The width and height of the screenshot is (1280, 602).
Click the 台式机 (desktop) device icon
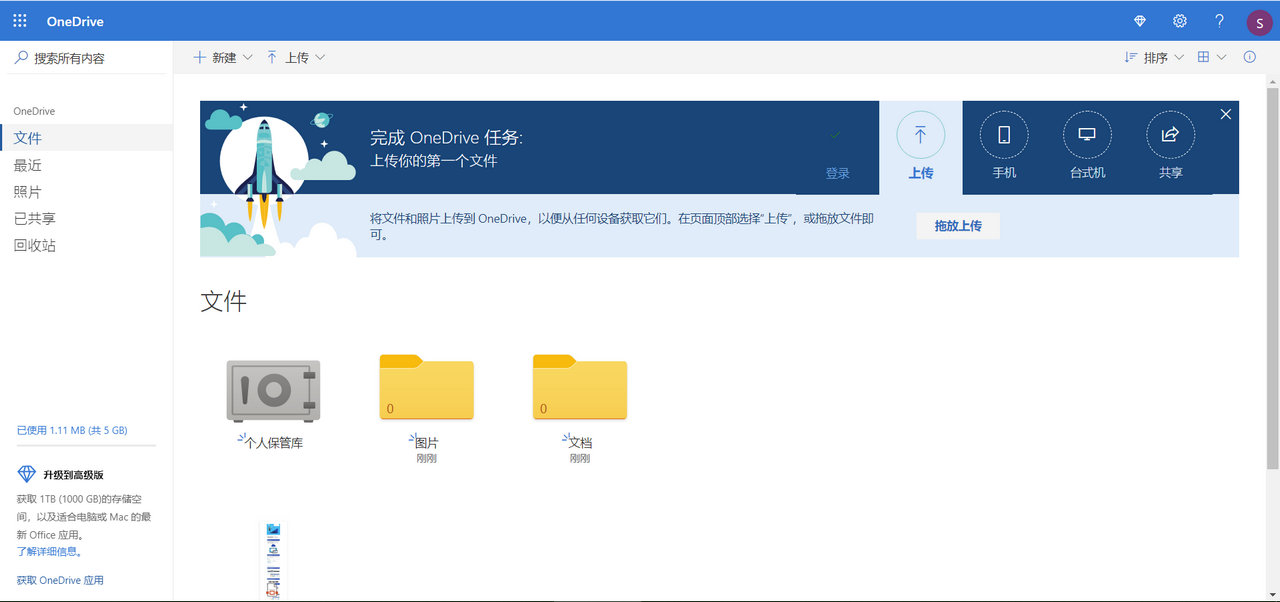1087,134
